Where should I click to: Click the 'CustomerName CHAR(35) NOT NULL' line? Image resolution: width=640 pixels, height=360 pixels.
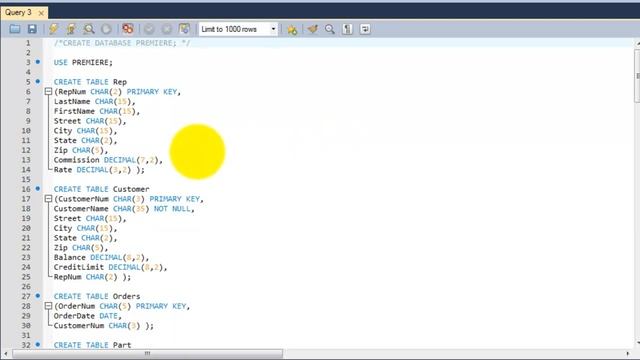(124, 209)
